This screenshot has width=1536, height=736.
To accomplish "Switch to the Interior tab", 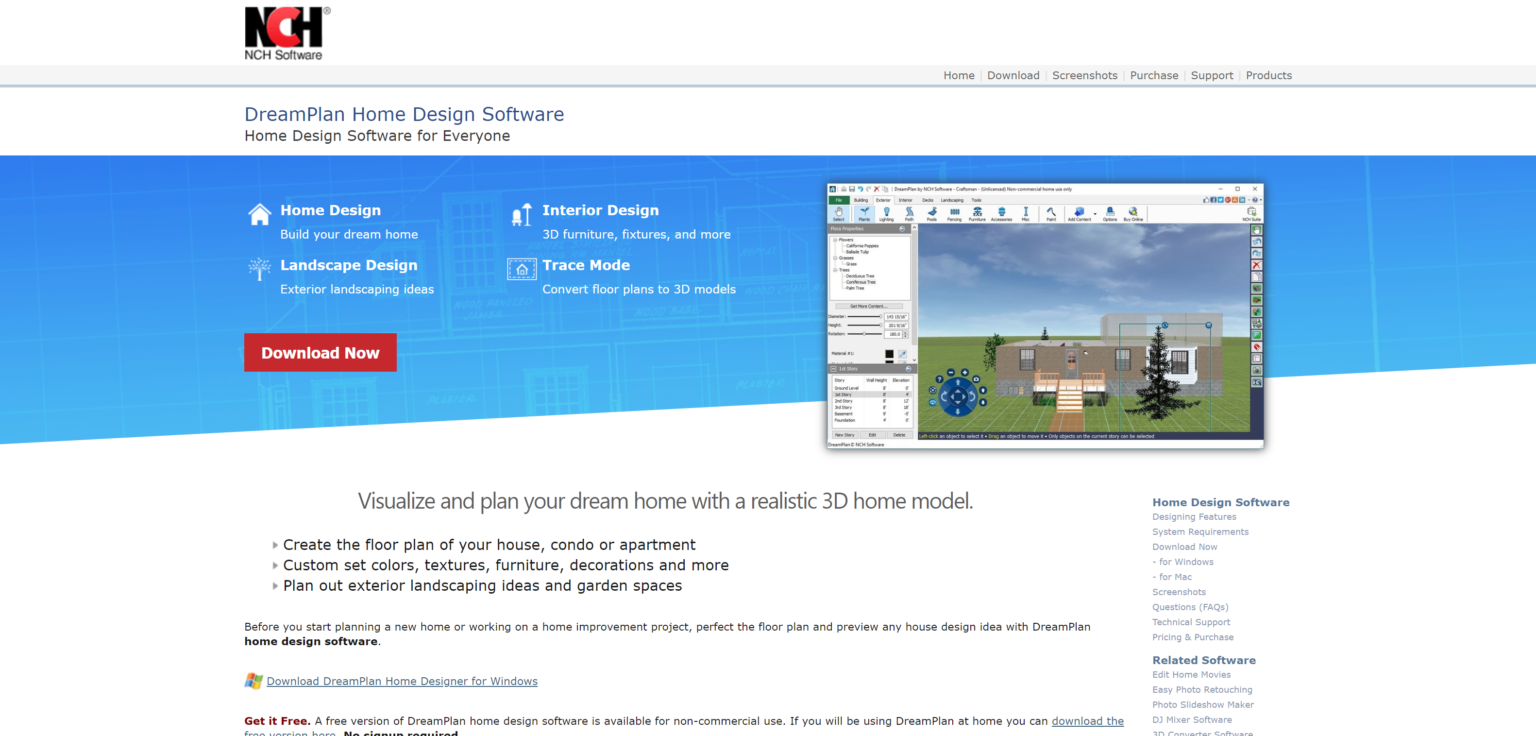I will [x=907, y=200].
